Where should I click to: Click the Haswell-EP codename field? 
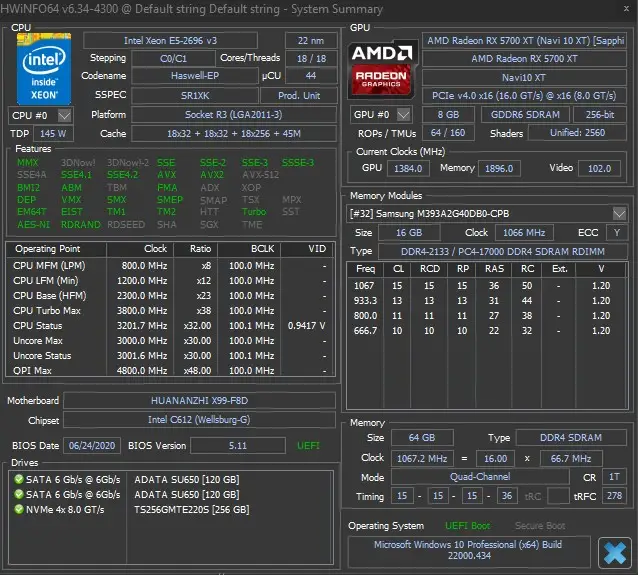(x=195, y=76)
